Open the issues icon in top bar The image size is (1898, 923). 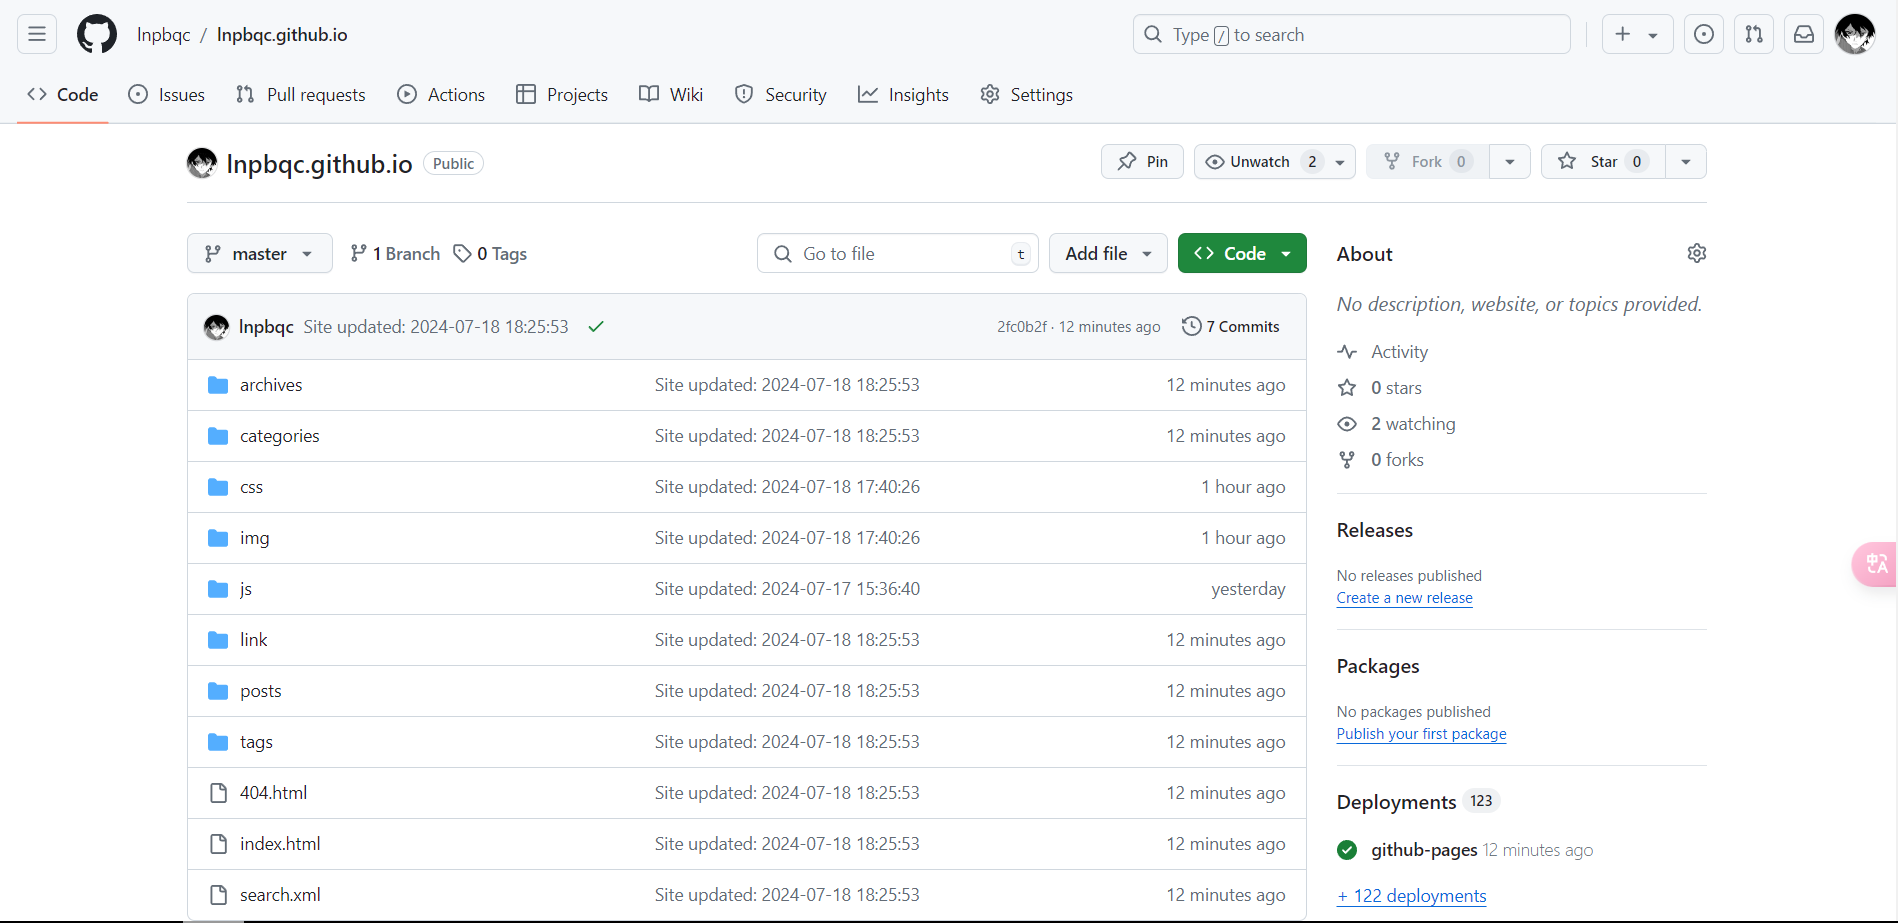[x=1704, y=34]
